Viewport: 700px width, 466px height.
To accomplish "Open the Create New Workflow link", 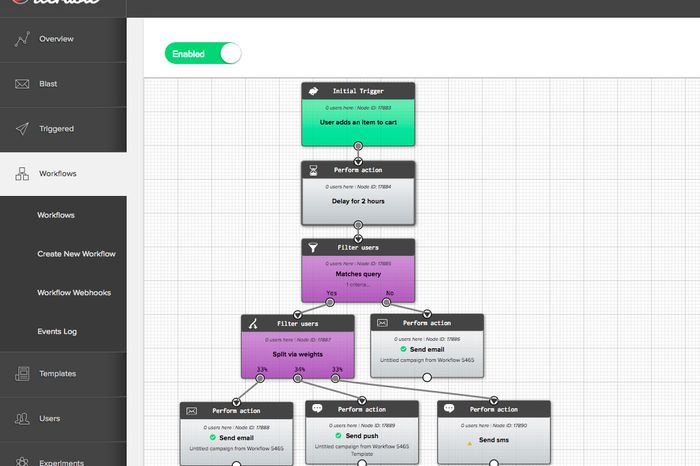I will click(76, 254).
